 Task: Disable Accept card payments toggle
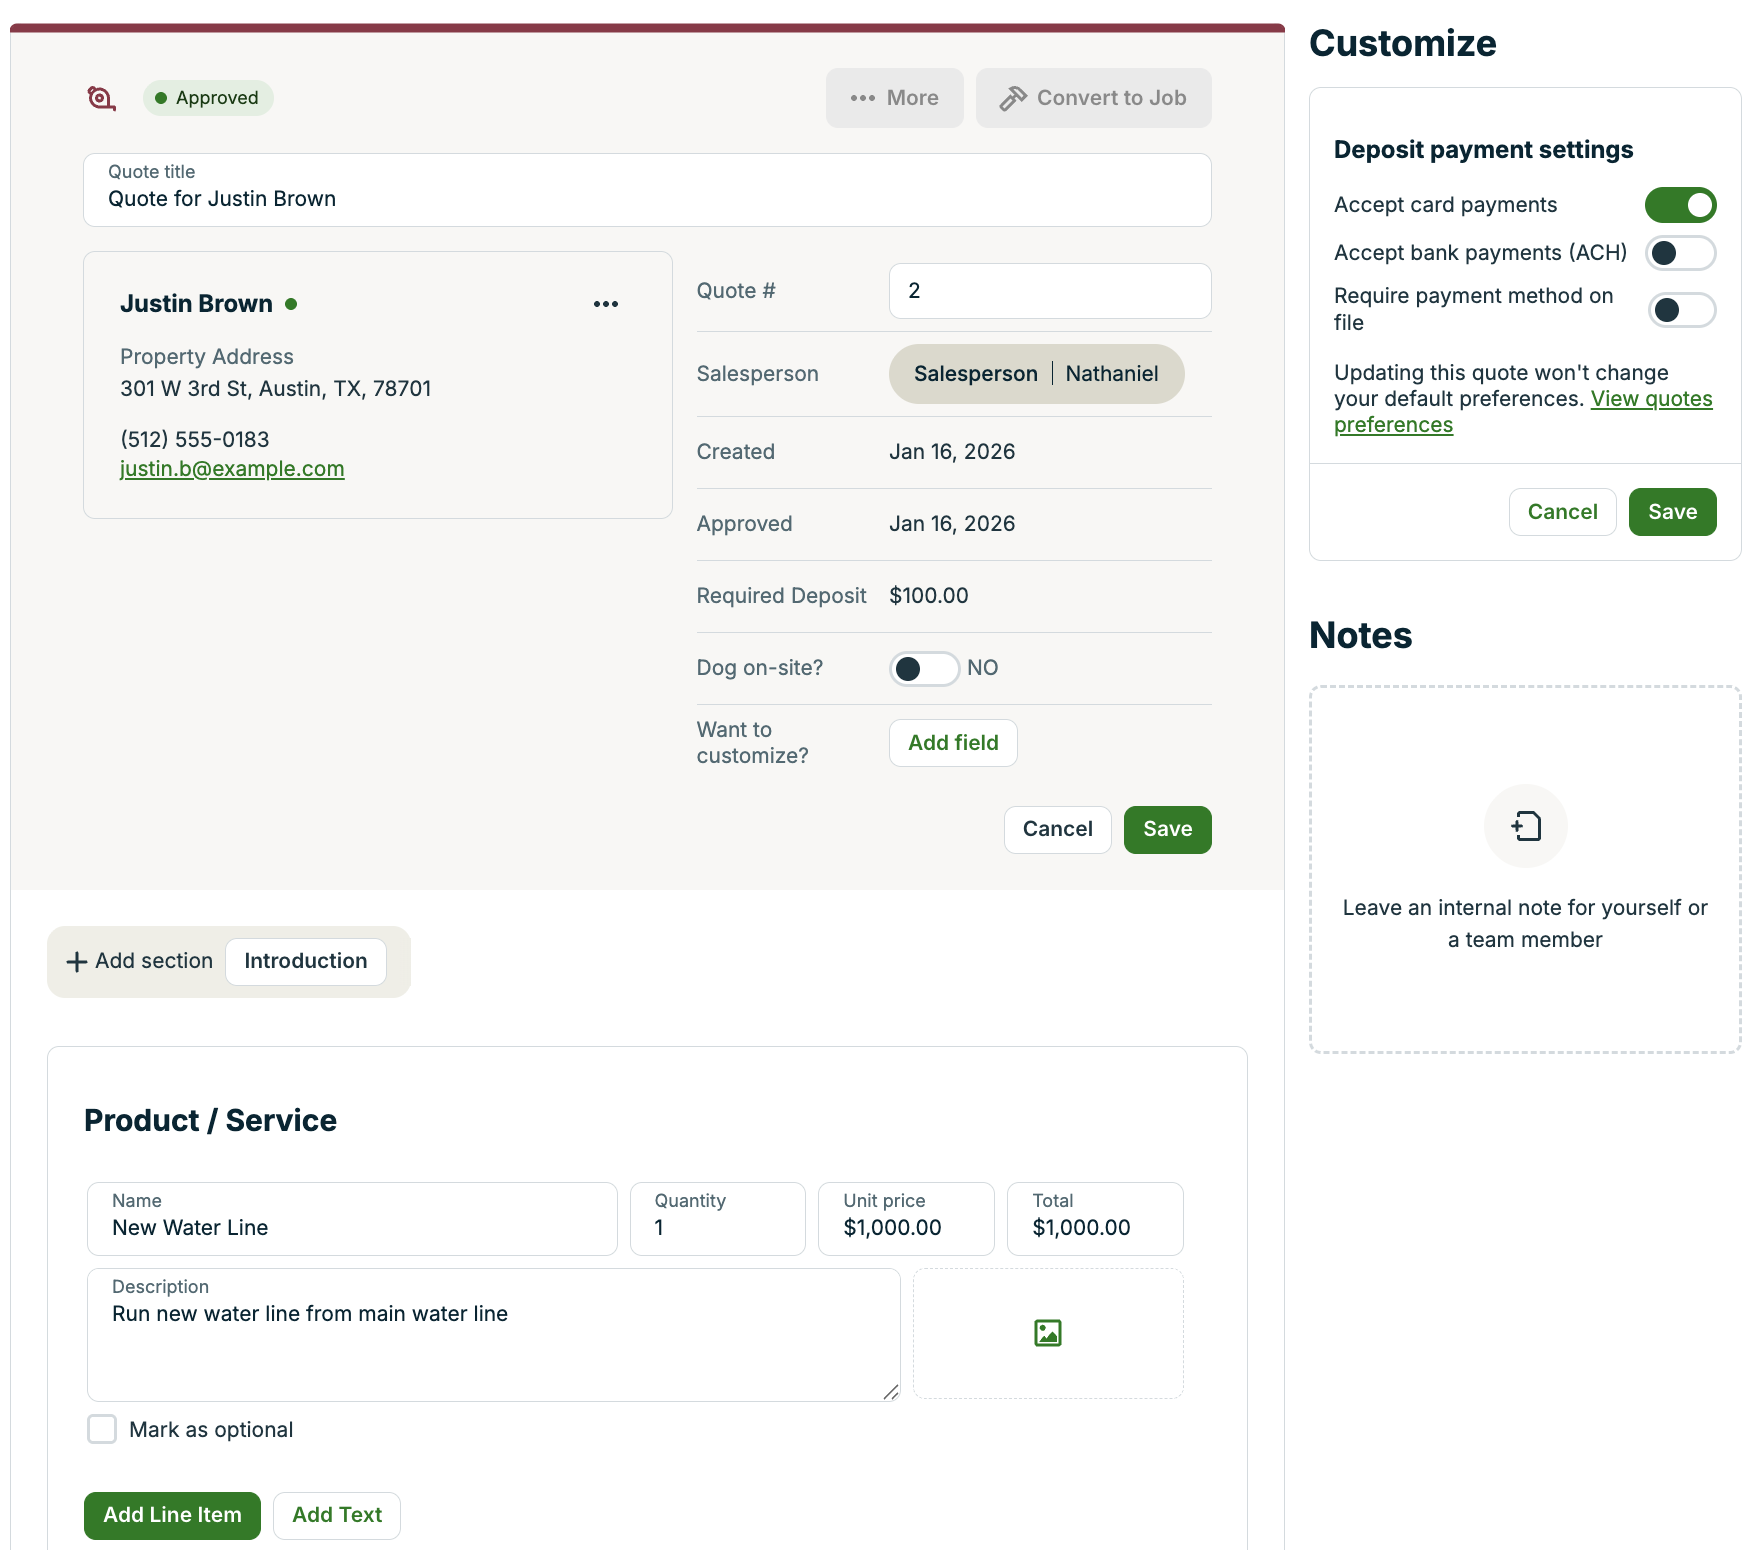coord(1680,205)
